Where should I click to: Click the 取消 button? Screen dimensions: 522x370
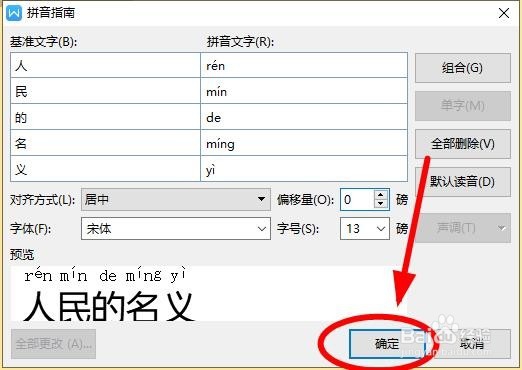[471, 344]
